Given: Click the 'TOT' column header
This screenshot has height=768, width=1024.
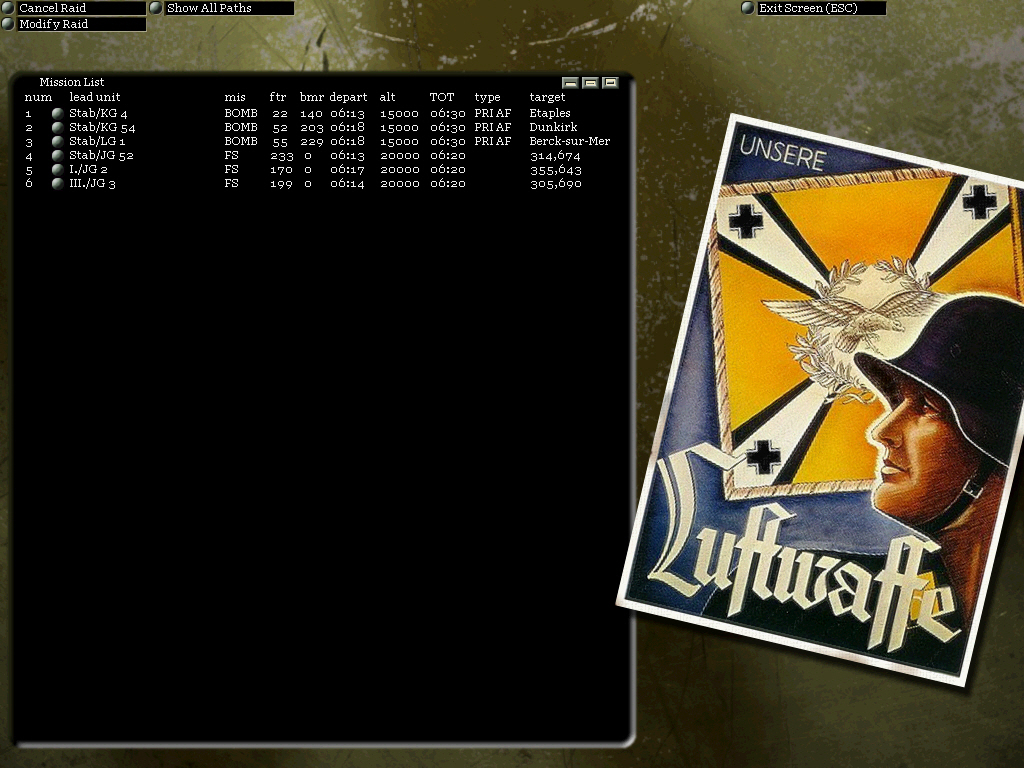Looking at the screenshot, I should point(441,97).
